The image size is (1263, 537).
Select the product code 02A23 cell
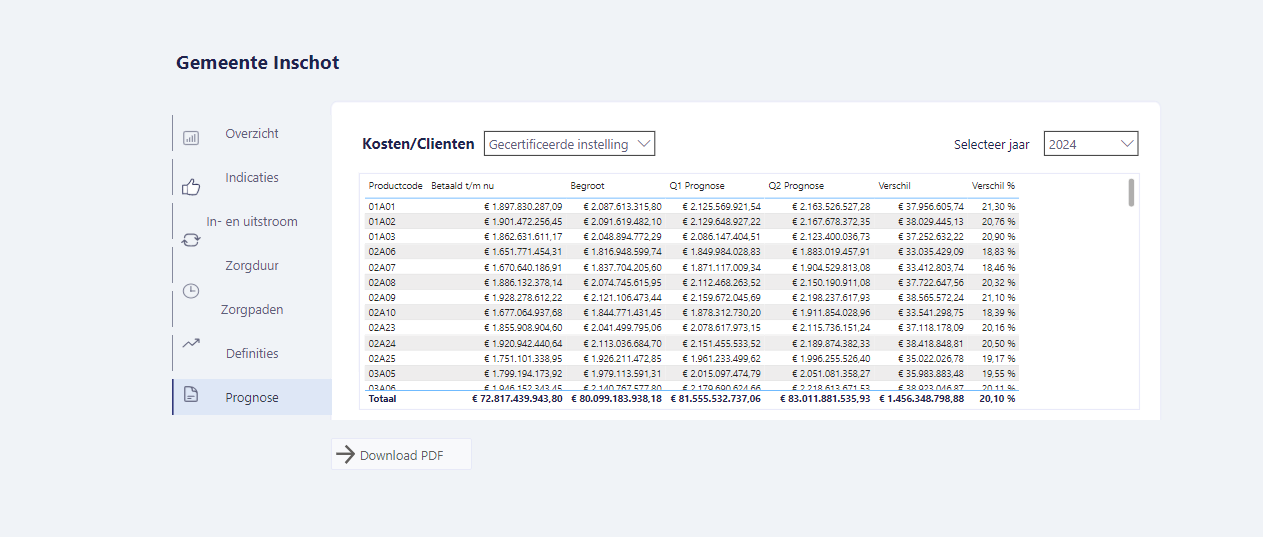click(x=382, y=327)
